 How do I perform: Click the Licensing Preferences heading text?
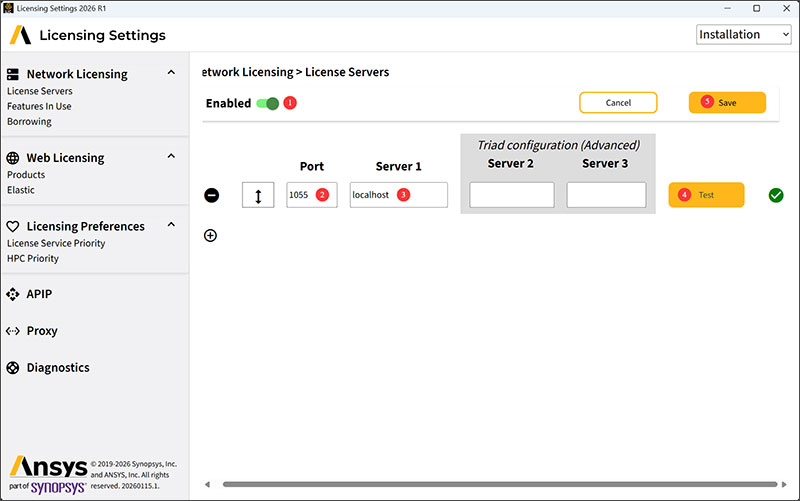pyautogui.click(x=86, y=226)
